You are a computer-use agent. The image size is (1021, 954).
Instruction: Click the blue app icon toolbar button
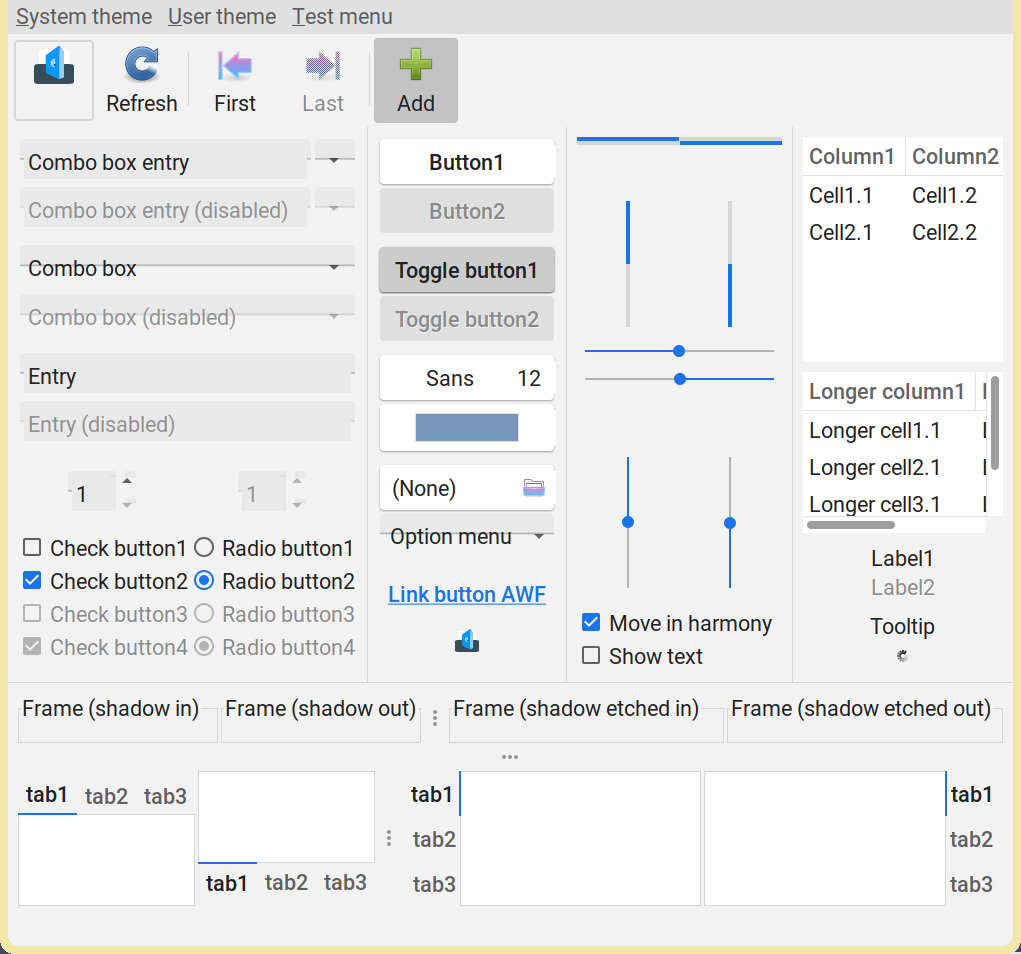[54, 80]
